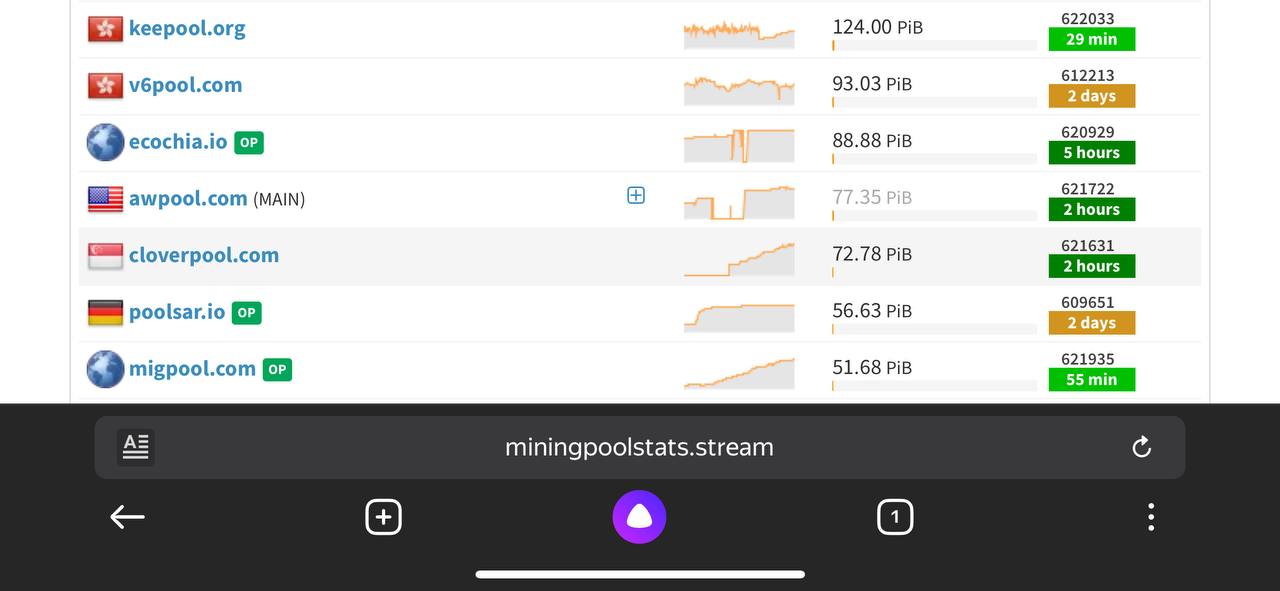Open cloverpool.com pool link
The width and height of the screenshot is (1280, 591).
pos(204,255)
